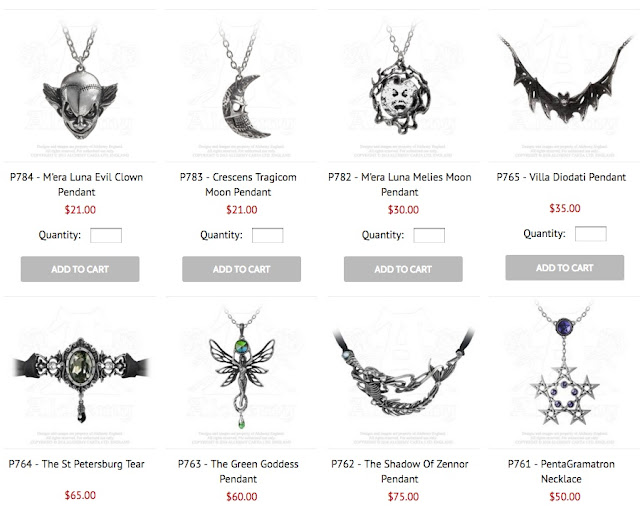This screenshot has height=509, width=640.
Task: View the Melies Moon pendant image
Action: [x=403, y=86]
